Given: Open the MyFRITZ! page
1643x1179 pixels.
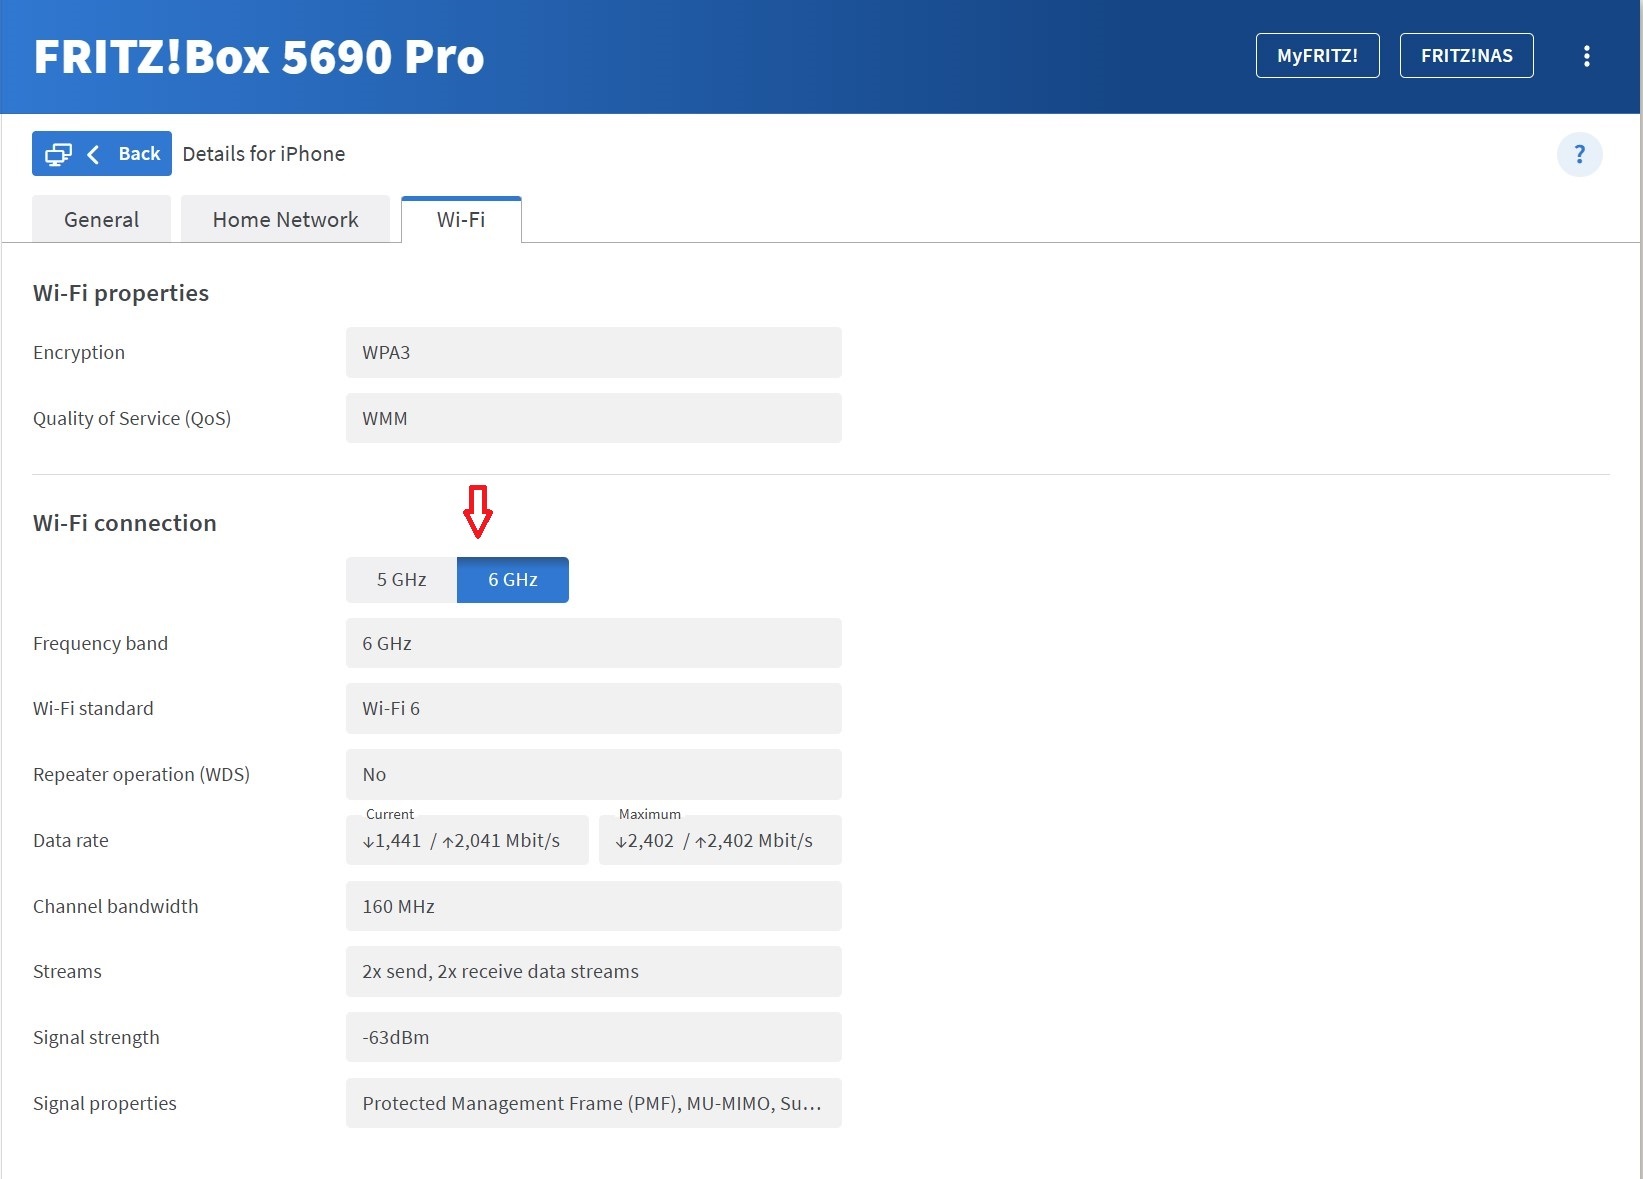Looking at the screenshot, I should [1317, 56].
